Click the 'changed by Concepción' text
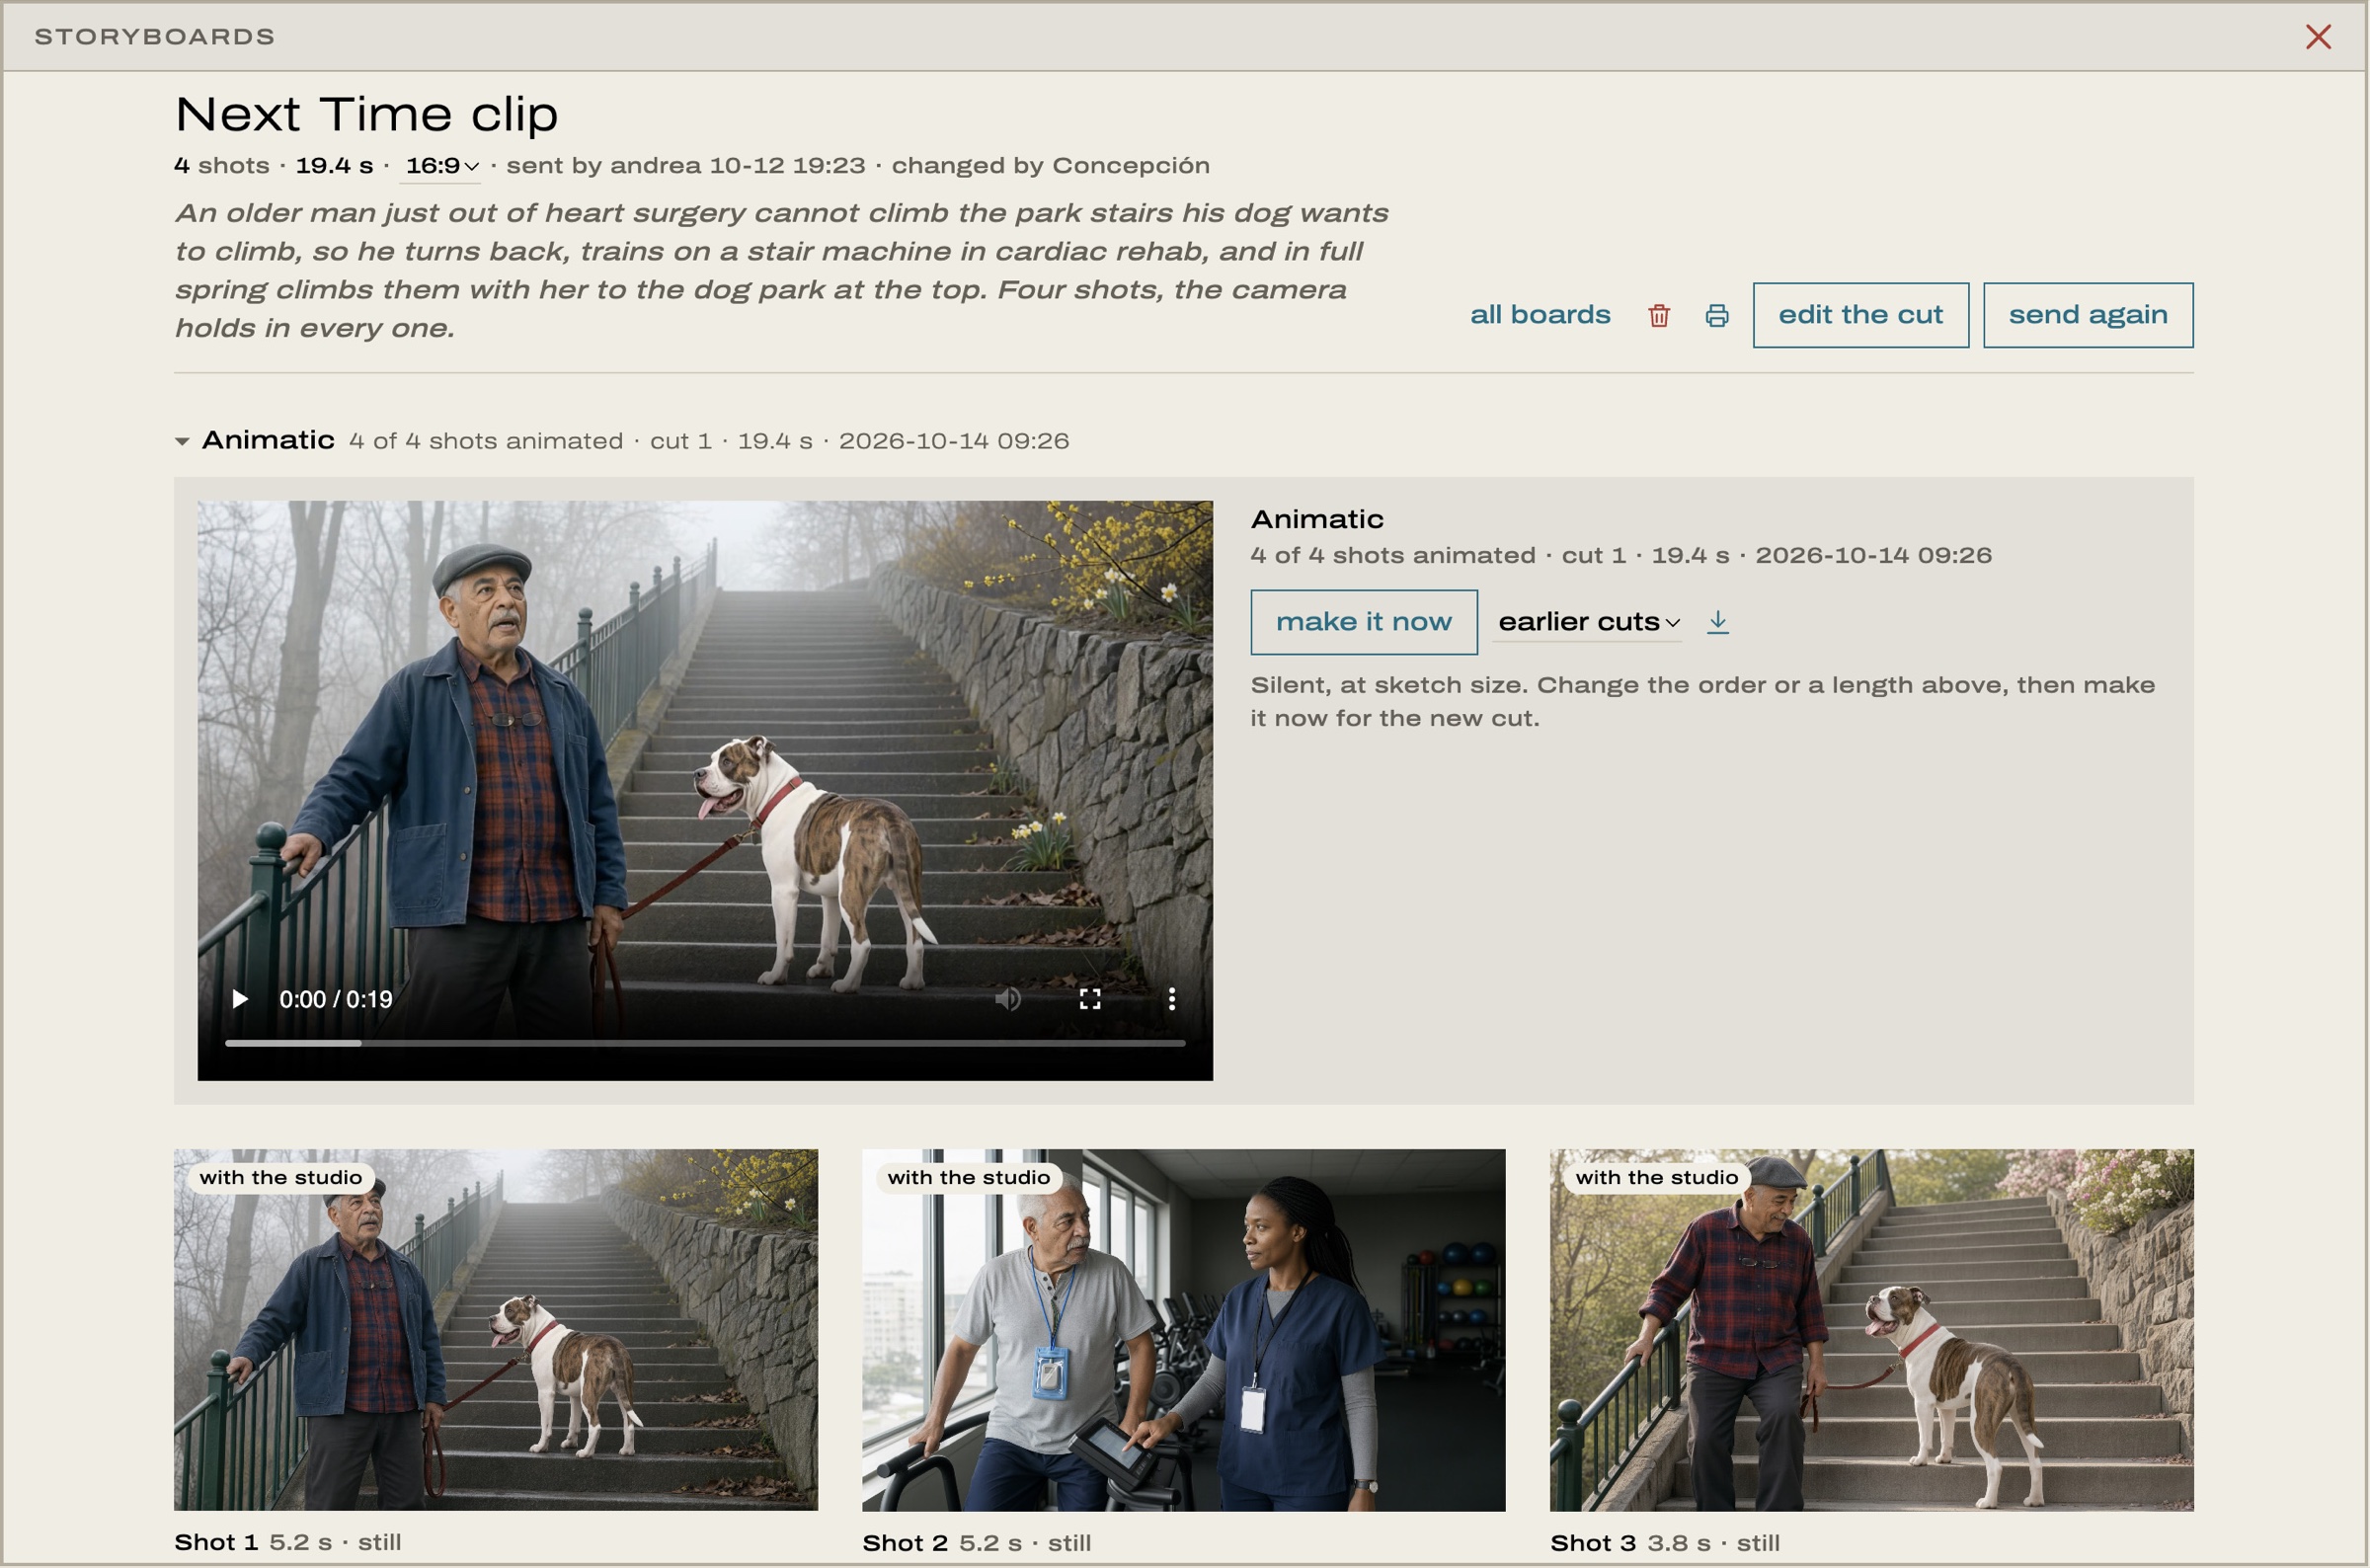The image size is (2370, 1568). [x=1051, y=166]
